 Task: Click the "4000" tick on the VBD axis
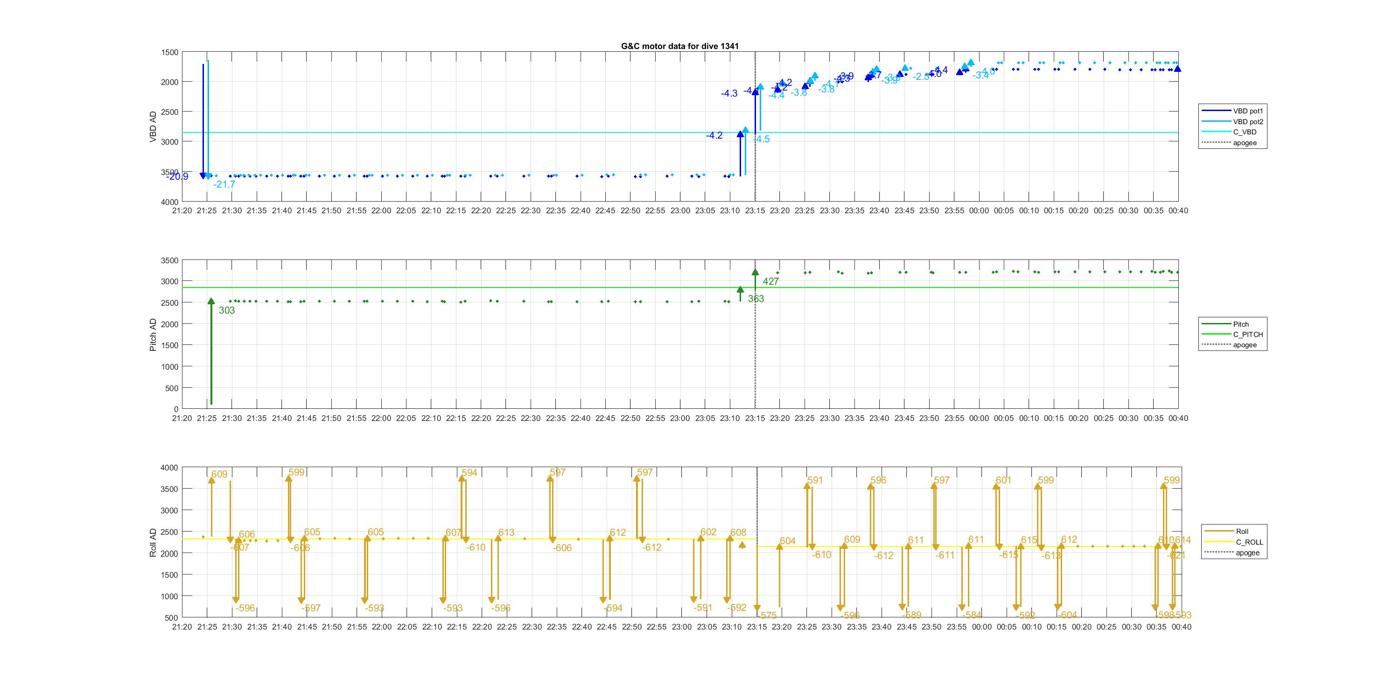170,202
